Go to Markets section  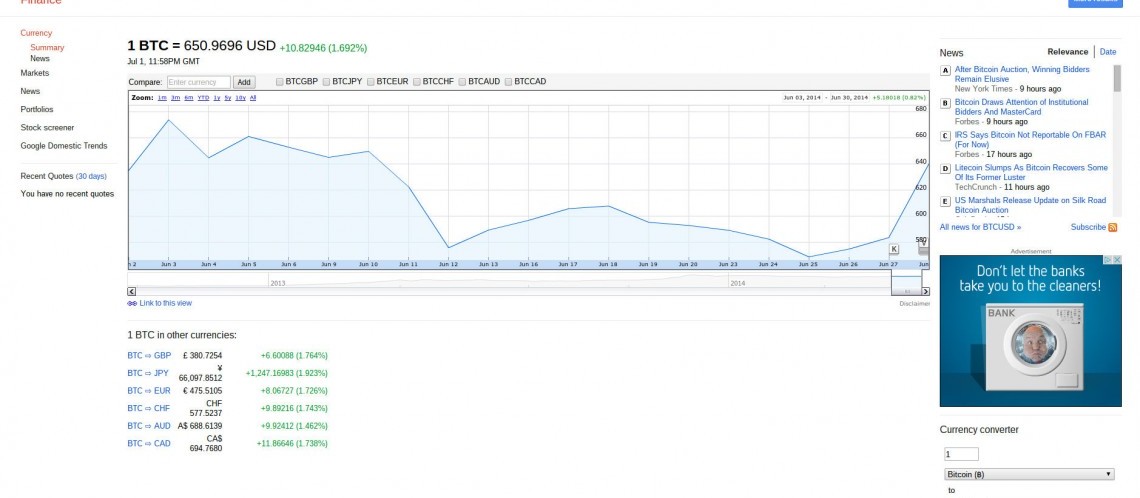tap(35, 73)
